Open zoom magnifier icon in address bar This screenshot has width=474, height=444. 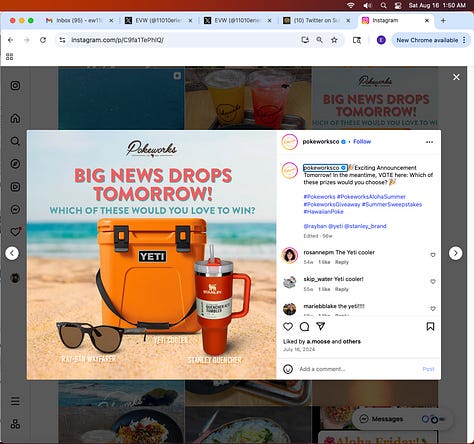coord(319,40)
